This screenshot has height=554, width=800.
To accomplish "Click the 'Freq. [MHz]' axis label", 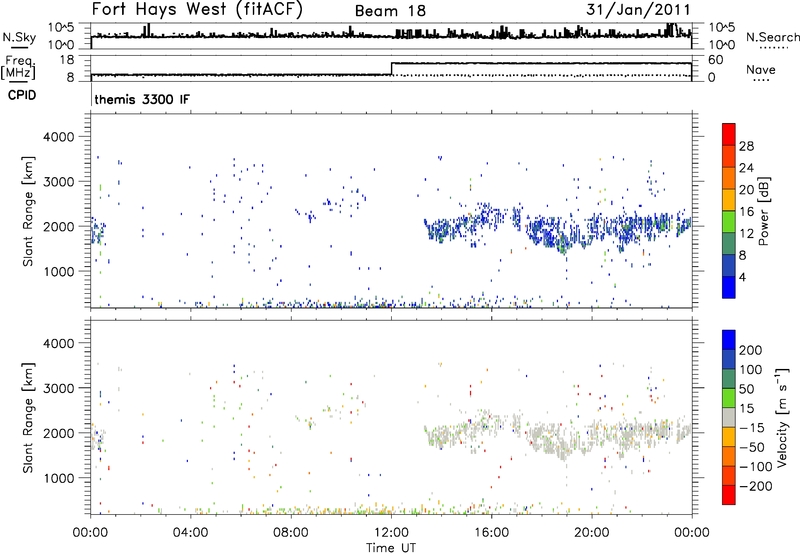I will pos(18,67).
